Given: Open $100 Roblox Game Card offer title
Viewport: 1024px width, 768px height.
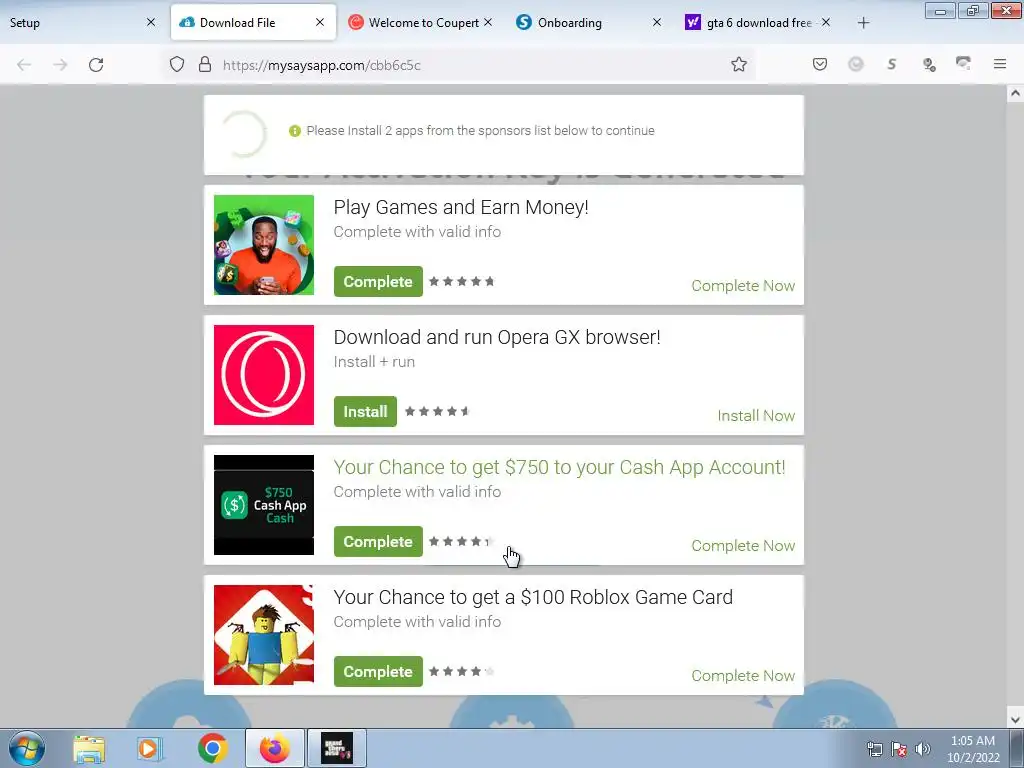Looking at the screenshot, I should click(x=534, y=598).
